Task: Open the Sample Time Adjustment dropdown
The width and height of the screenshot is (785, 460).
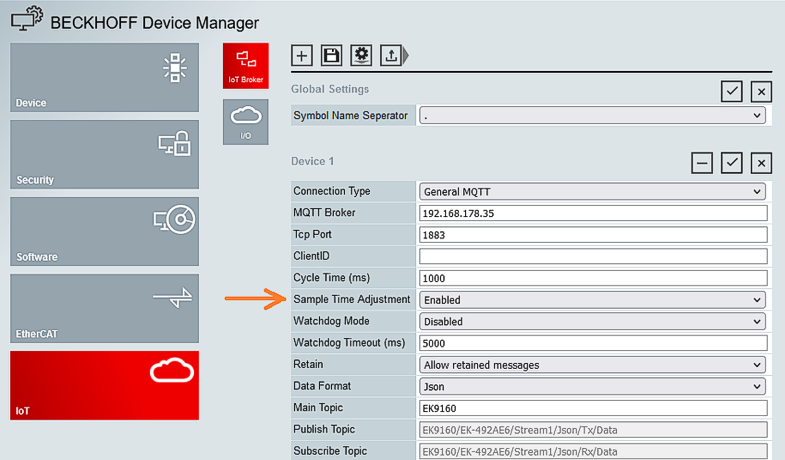Action: point(593,300)
